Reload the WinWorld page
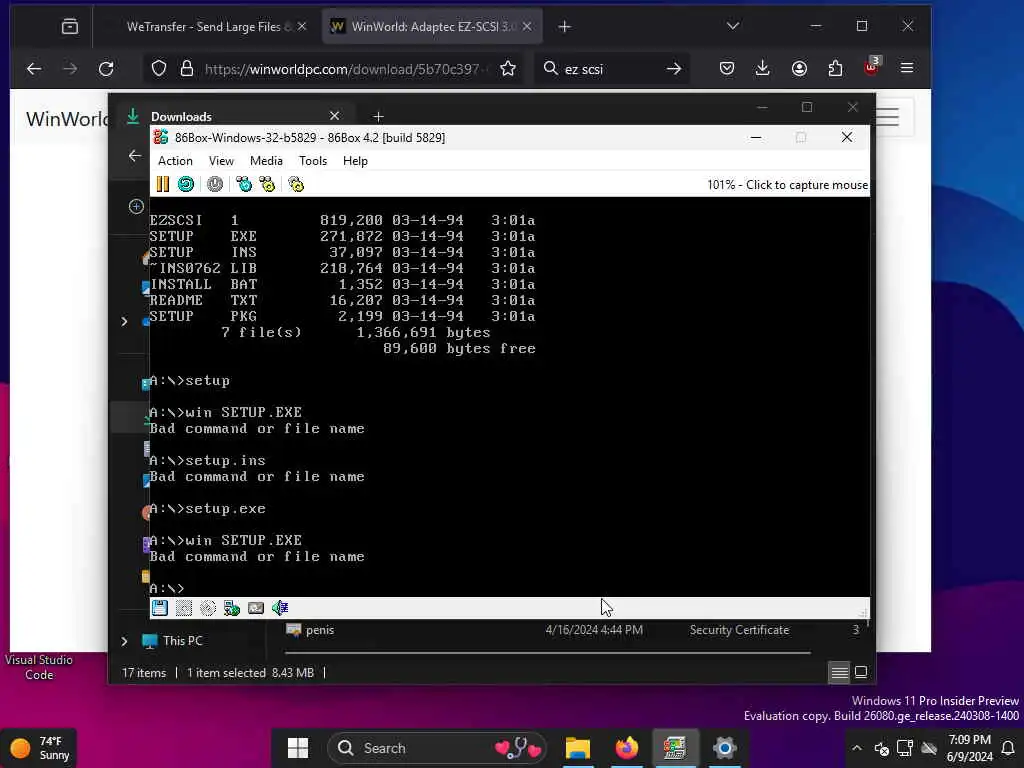1024x768 pixels. pos(106,69)
